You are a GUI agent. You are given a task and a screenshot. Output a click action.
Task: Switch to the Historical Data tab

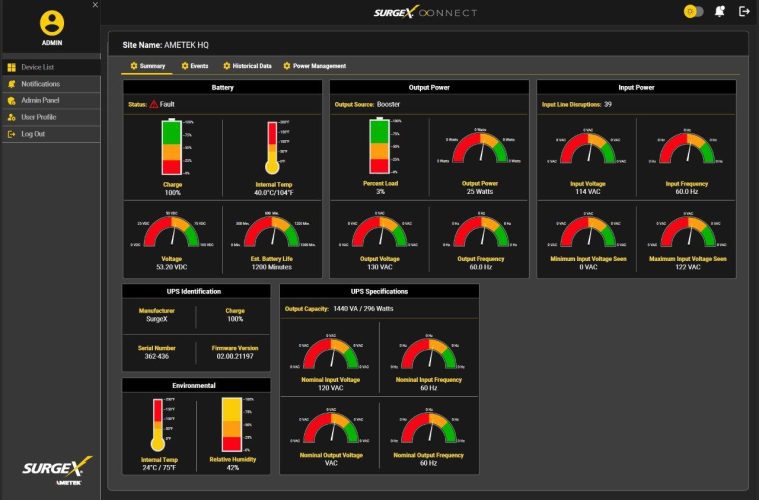click(x=247, y=66)
